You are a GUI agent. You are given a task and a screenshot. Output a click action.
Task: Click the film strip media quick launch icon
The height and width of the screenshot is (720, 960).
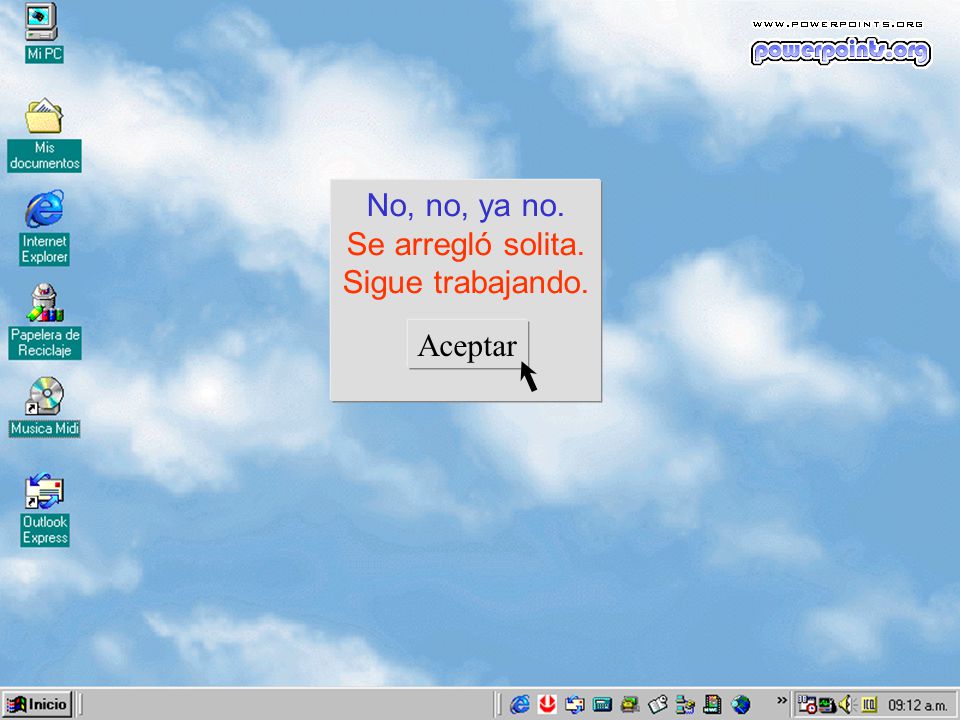712,705
